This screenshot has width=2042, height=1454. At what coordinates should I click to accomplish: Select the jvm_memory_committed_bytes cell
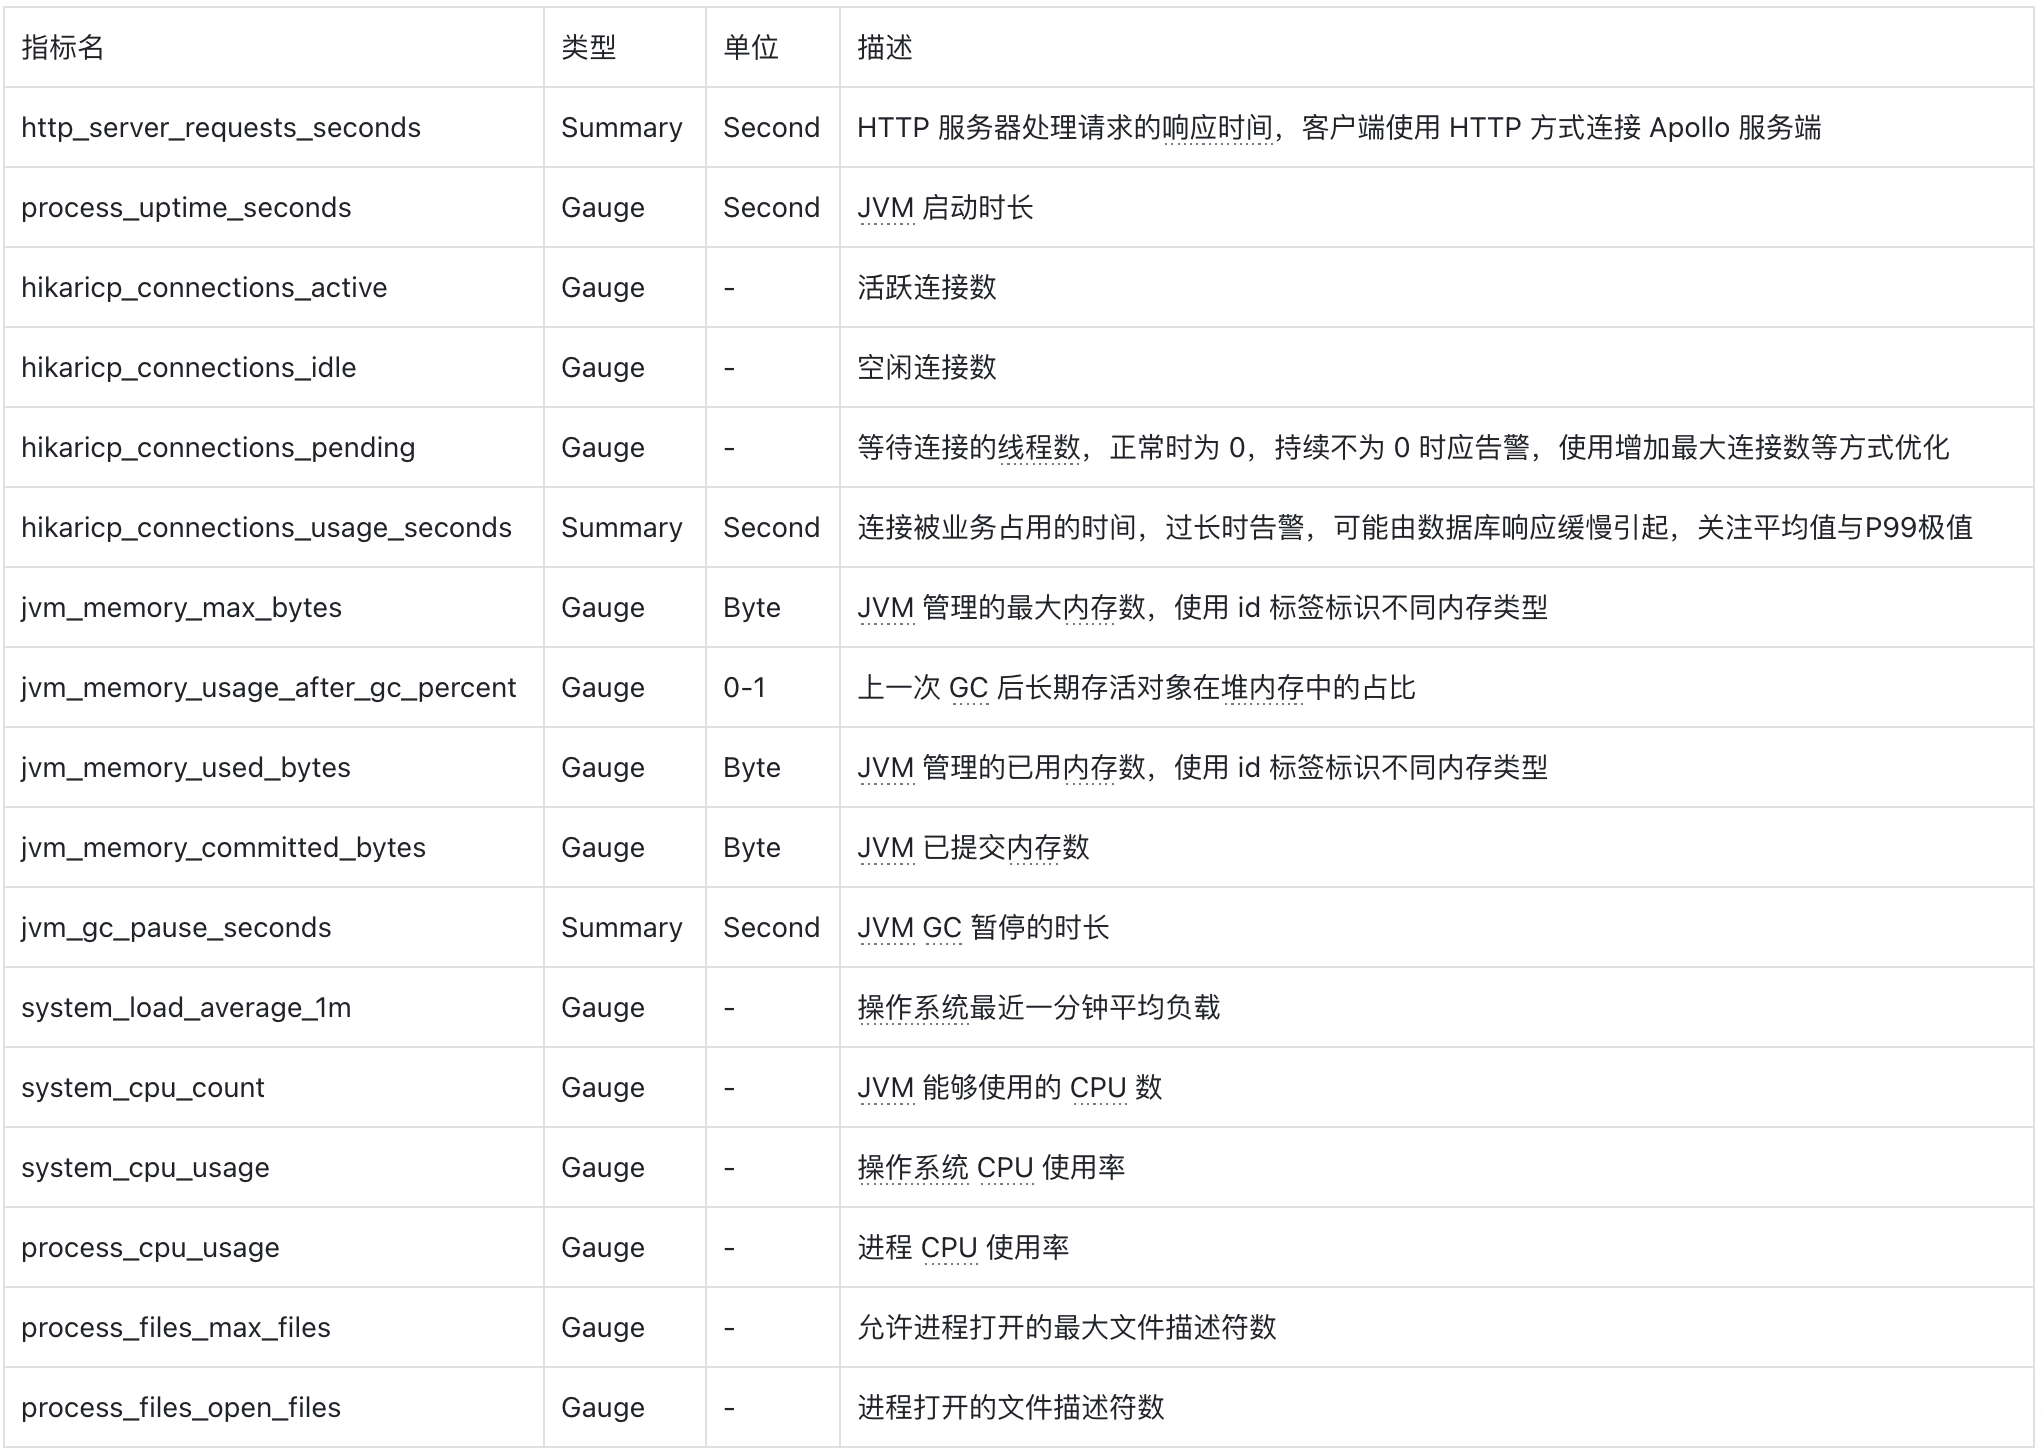[223, 848]
